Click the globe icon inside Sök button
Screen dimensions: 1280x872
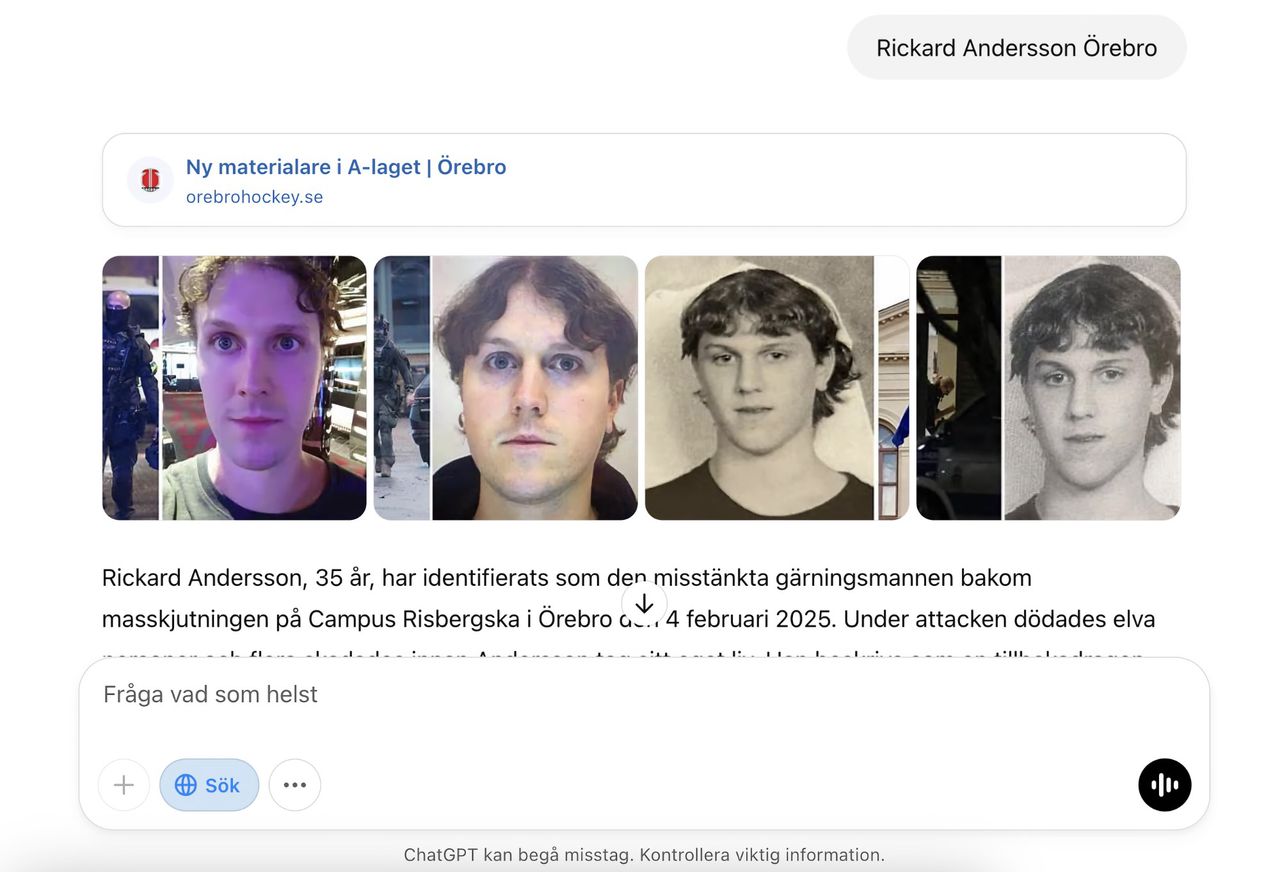[x=186, y=785]
